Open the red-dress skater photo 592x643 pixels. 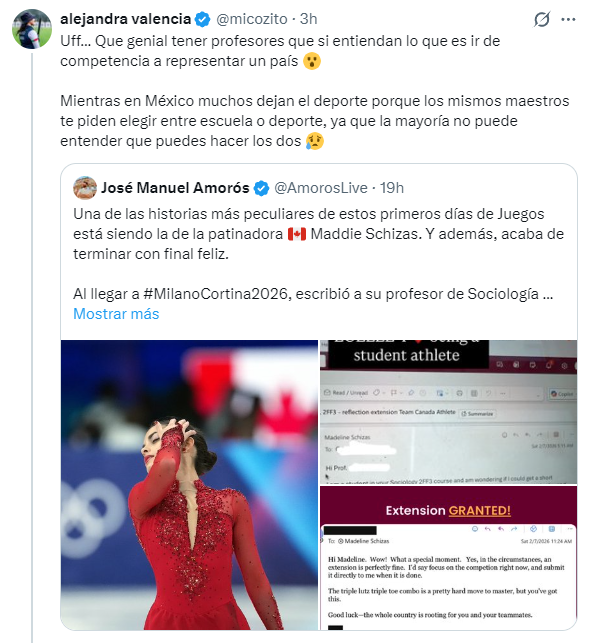coord(189,485)
